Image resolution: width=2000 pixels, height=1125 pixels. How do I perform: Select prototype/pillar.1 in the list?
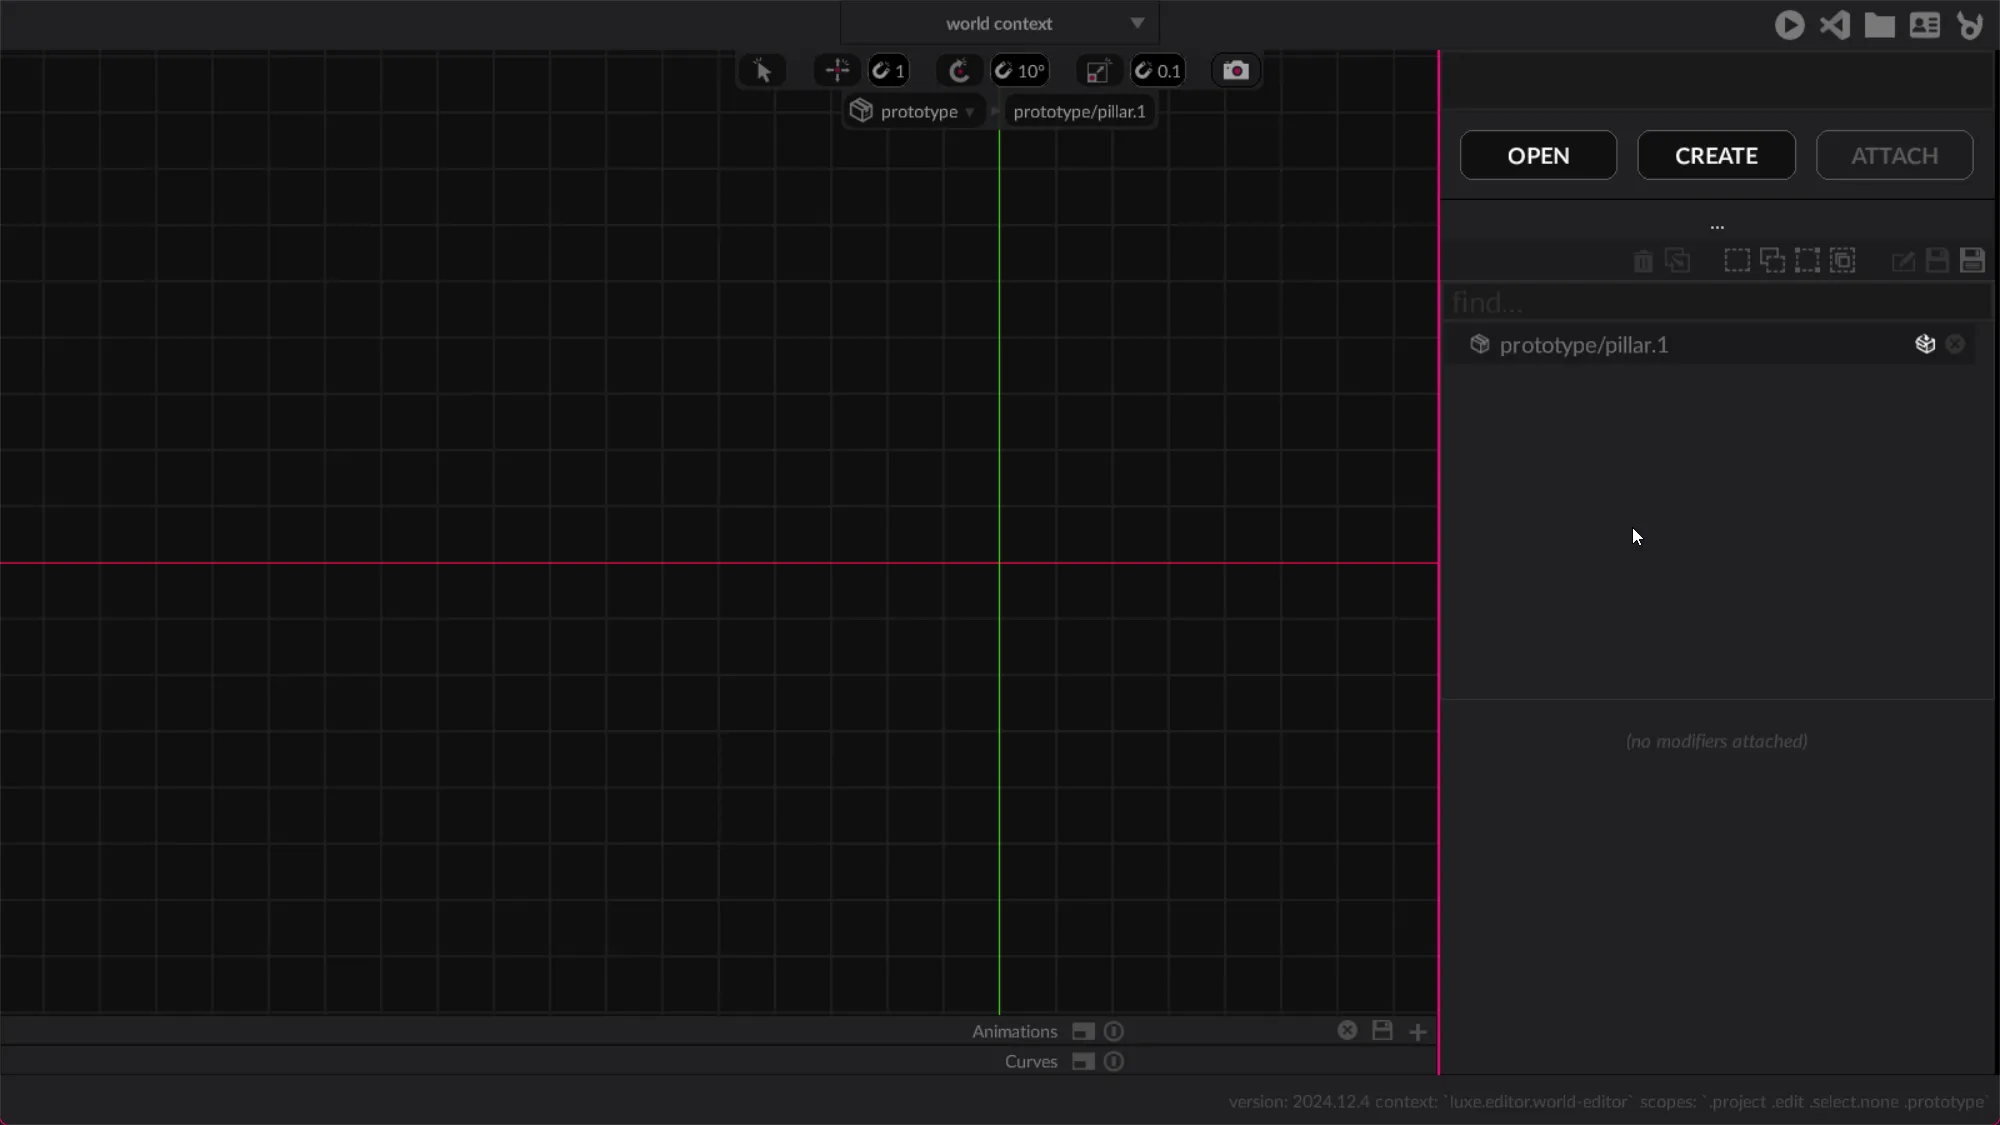click(x=1584, y=345)
